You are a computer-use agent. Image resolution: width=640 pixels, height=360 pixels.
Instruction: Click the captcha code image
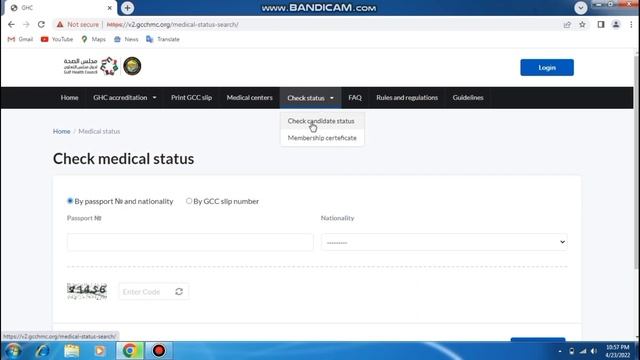point(87,291)
